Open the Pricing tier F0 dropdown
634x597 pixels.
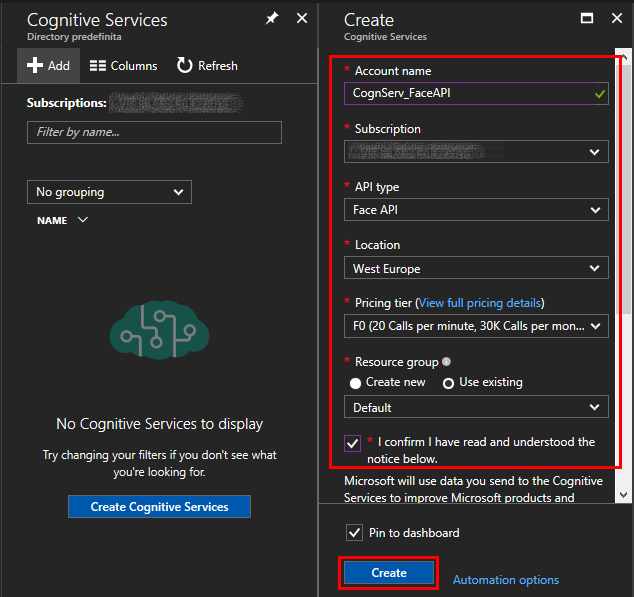(476, 326)
